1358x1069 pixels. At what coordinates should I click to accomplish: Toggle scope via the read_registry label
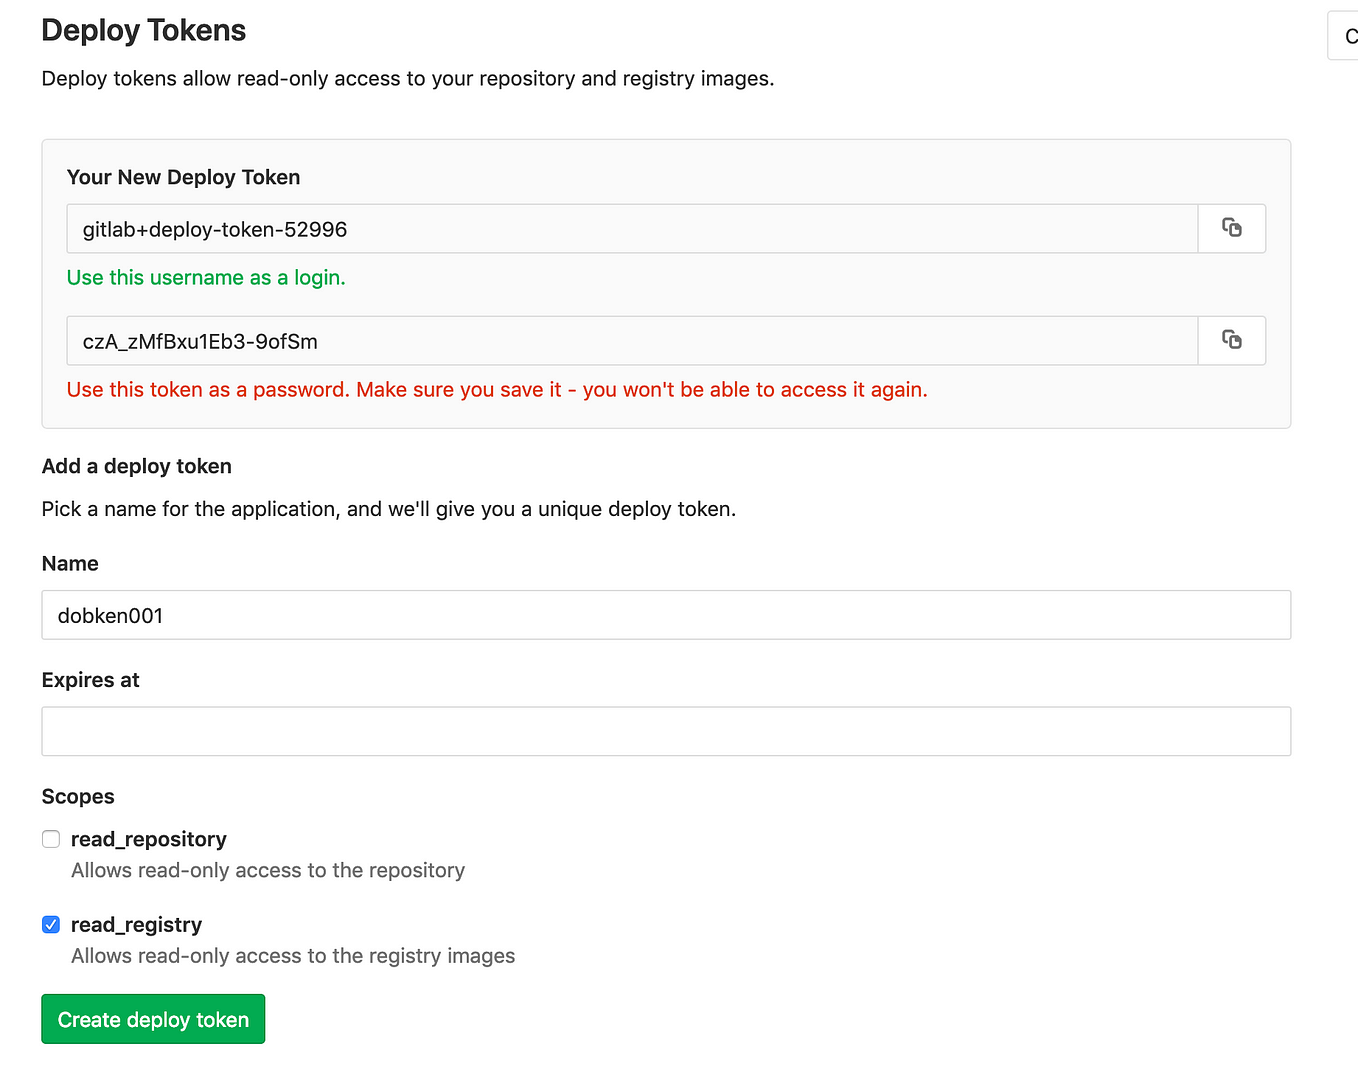(136, 925)
